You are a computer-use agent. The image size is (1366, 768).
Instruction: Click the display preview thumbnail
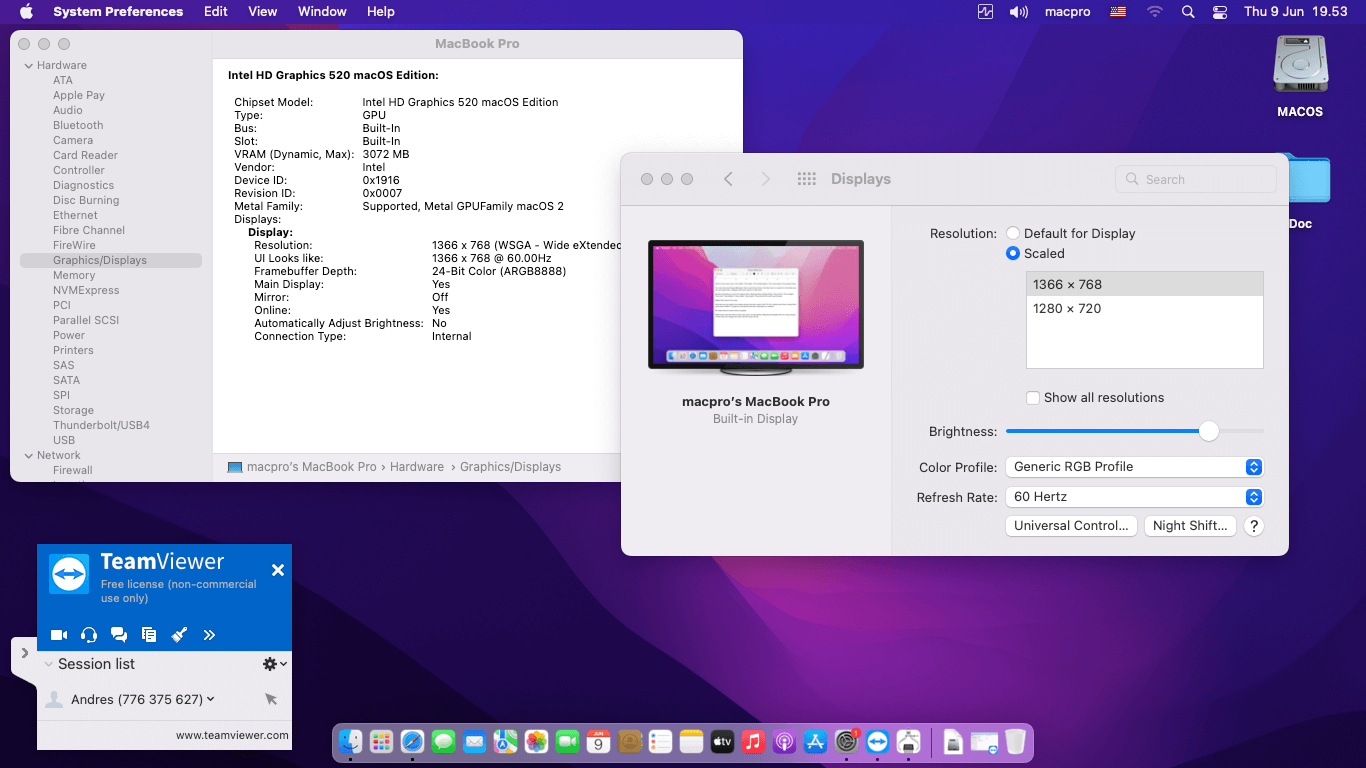(756, 307)
